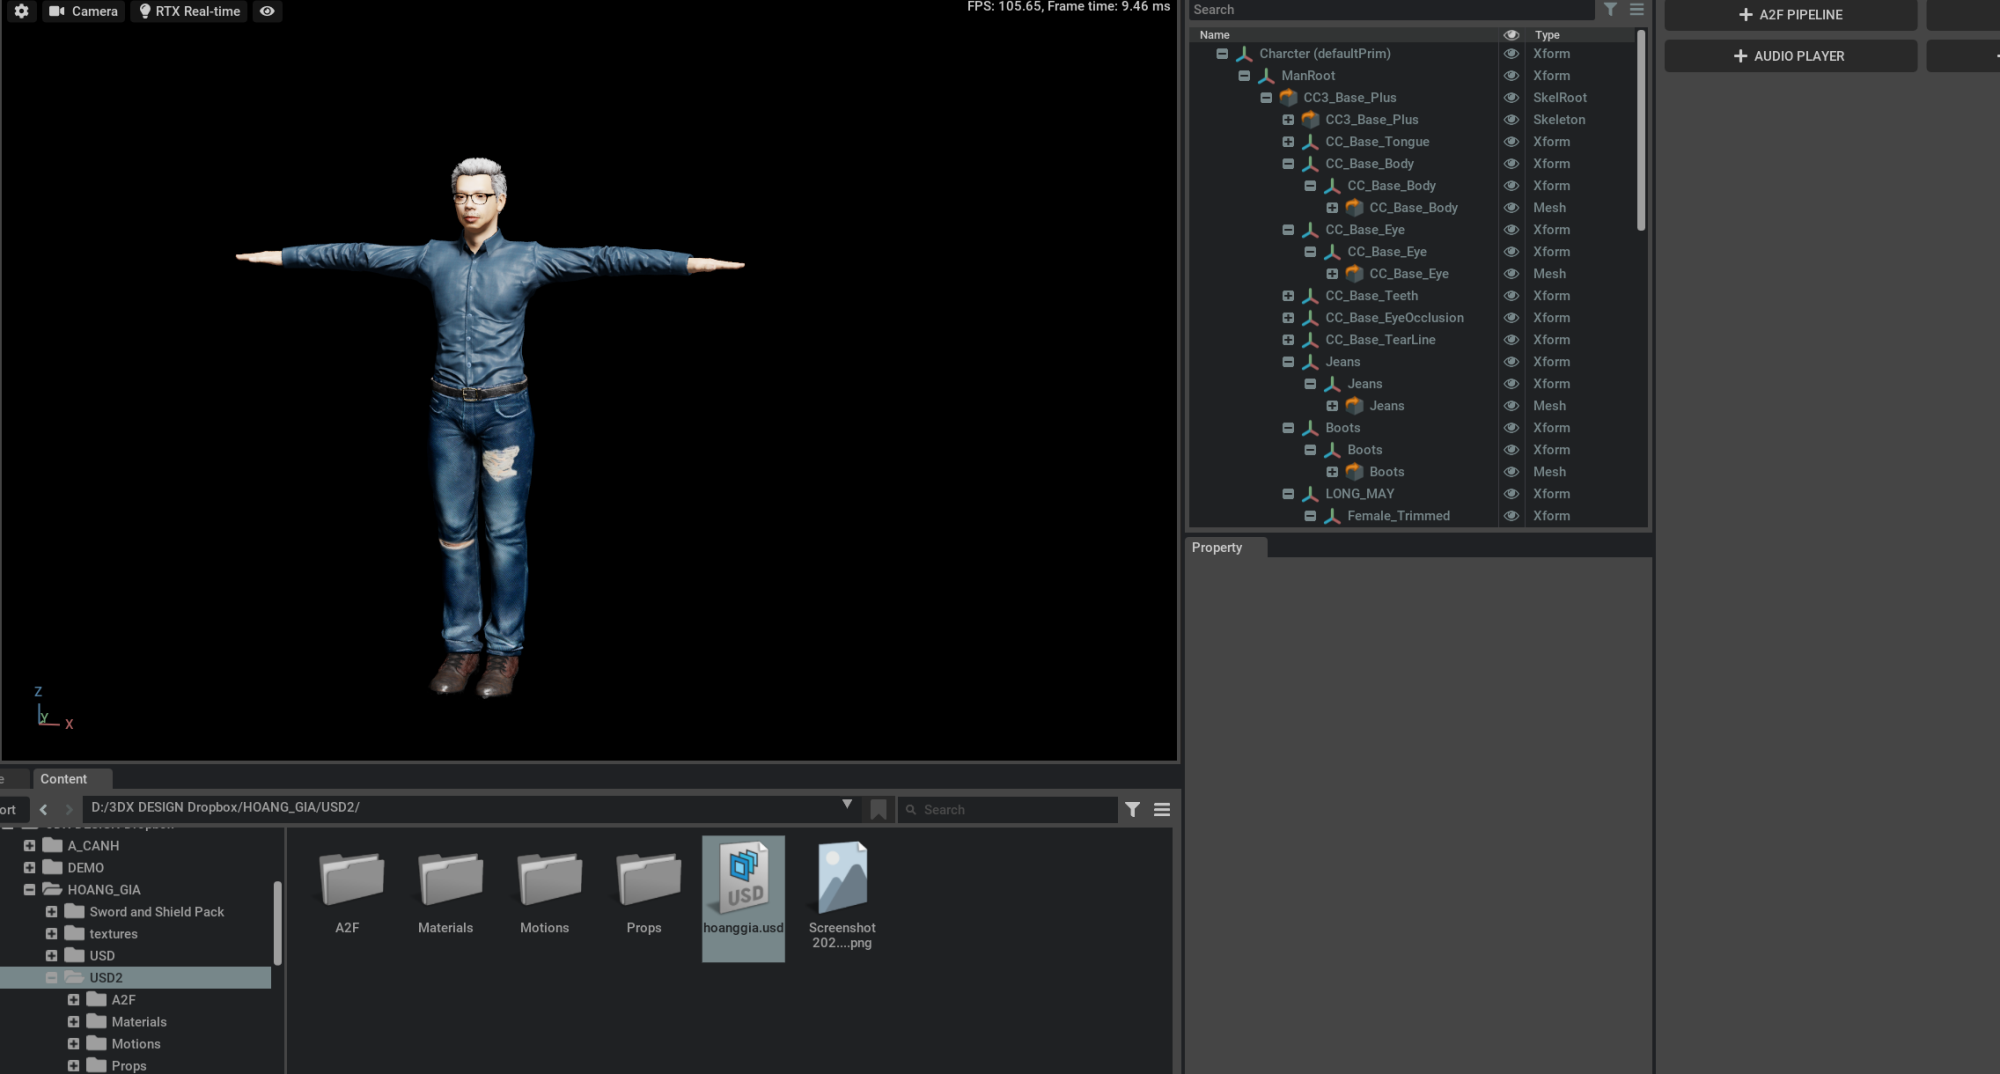Expand the A_CANH folder
Viewport: 2000px width, 1074px height.
(29, 846)
